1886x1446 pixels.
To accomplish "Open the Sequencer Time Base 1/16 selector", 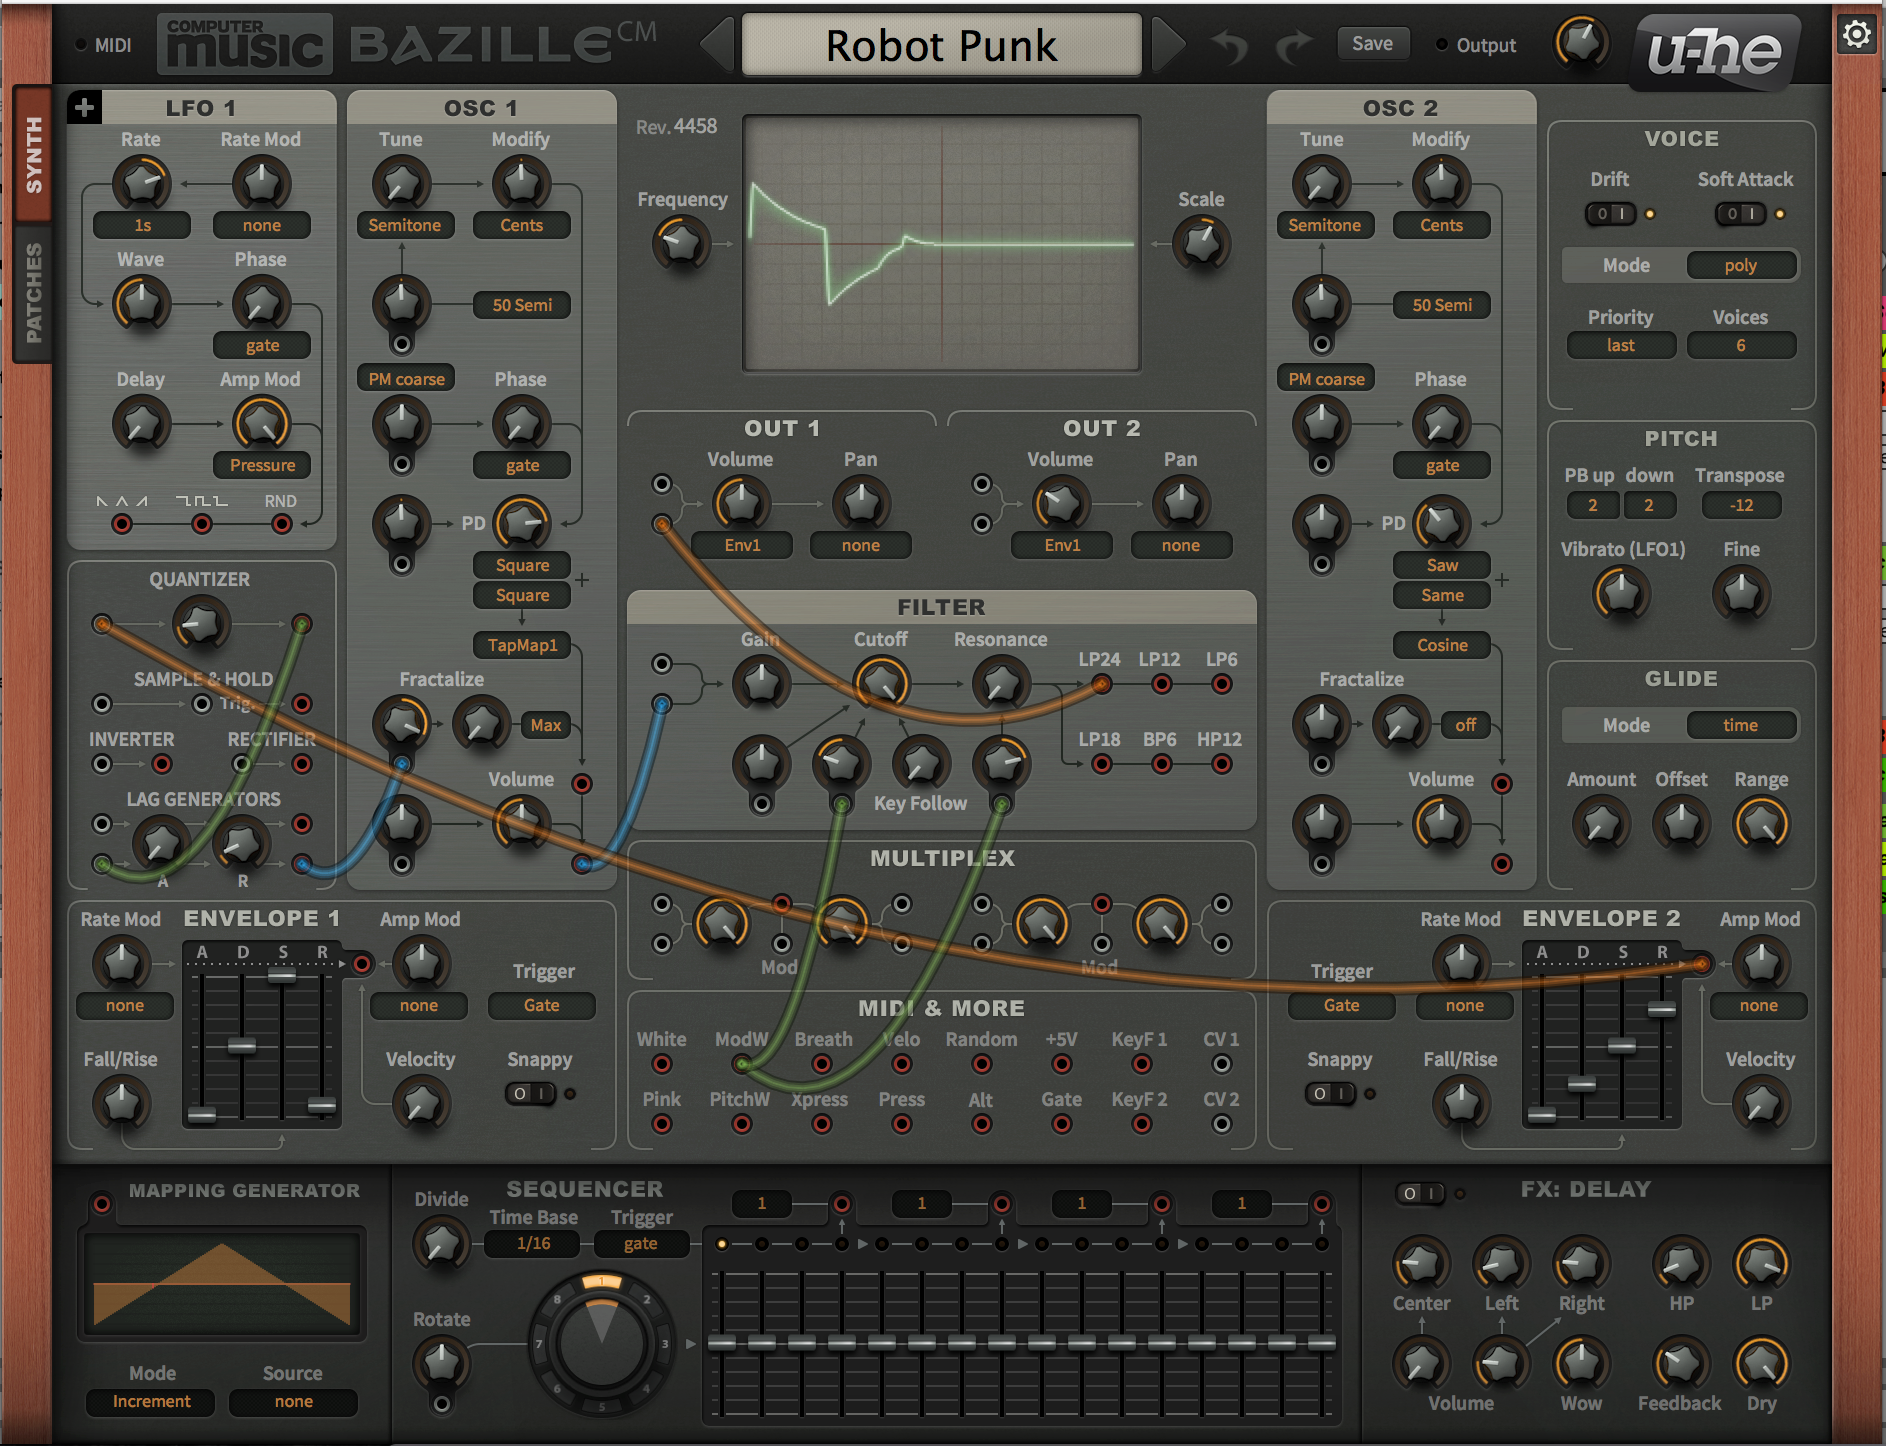I will pos(533,1244).
